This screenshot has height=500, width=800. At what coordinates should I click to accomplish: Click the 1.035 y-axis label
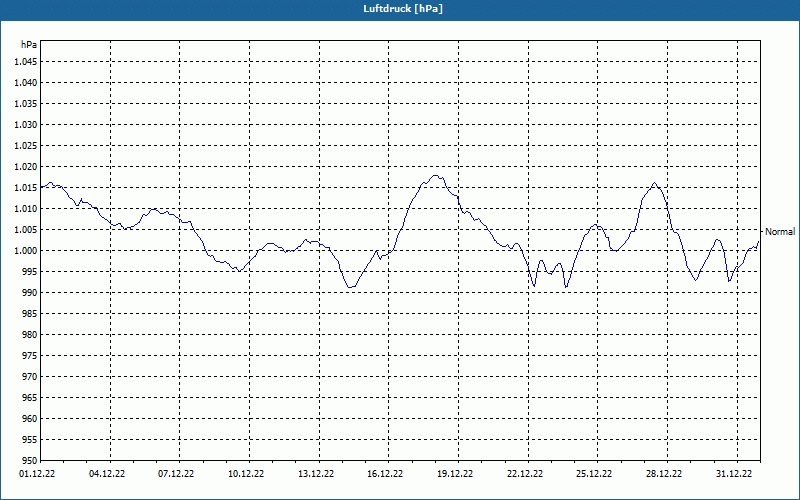25,104
